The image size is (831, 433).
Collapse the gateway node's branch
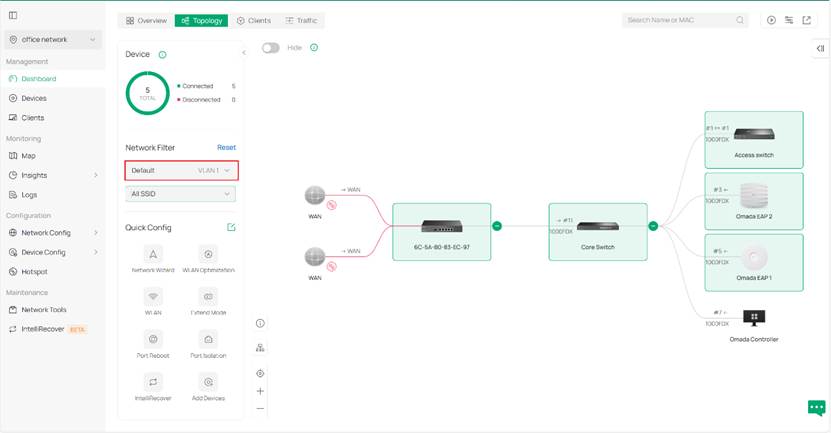click(497, 226)
